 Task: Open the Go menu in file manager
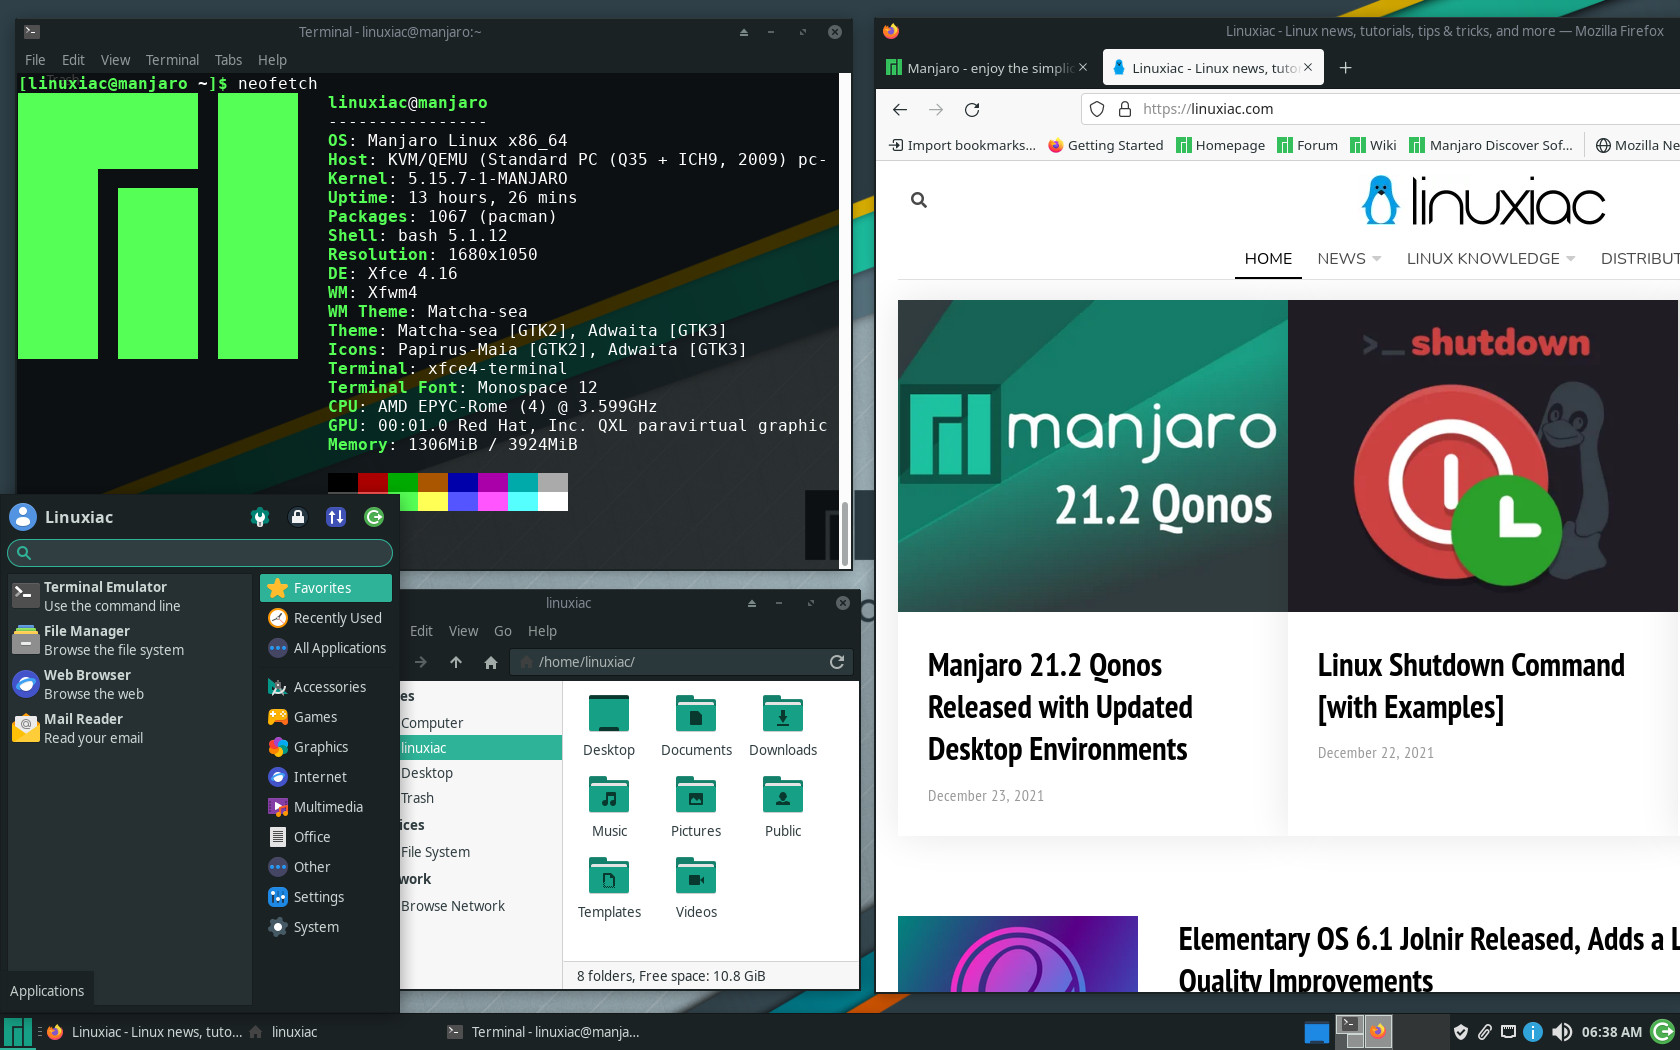pyautogui.click(x=503, y=631)
